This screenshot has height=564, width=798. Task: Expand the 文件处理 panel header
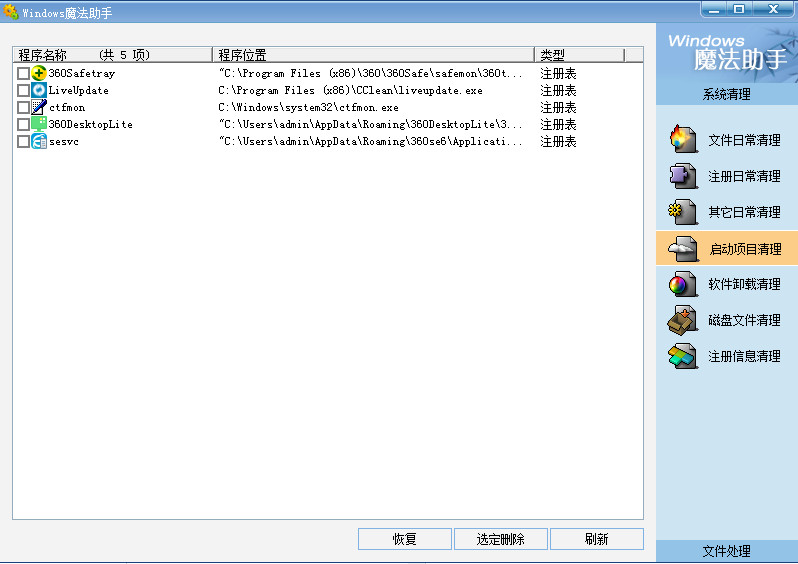pos(727,551)
